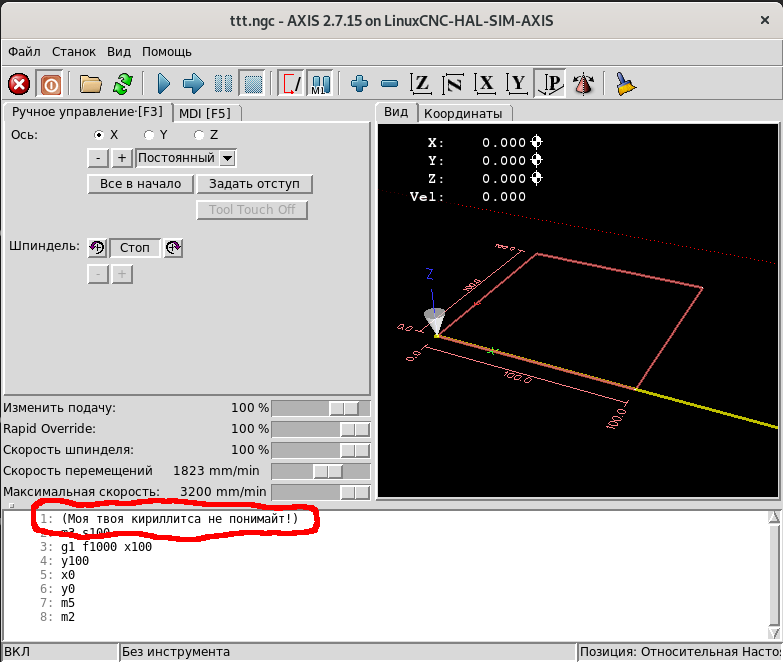Select Z axis radio button

199,135
